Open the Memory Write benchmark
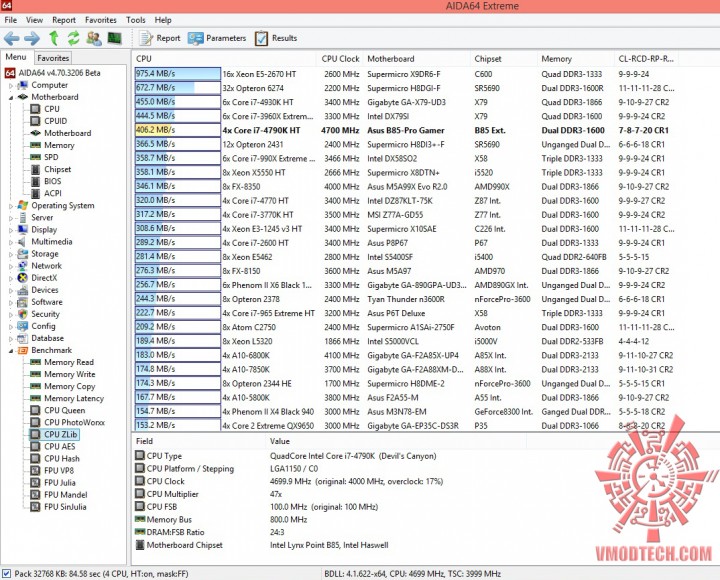 (x=69, y=374)
